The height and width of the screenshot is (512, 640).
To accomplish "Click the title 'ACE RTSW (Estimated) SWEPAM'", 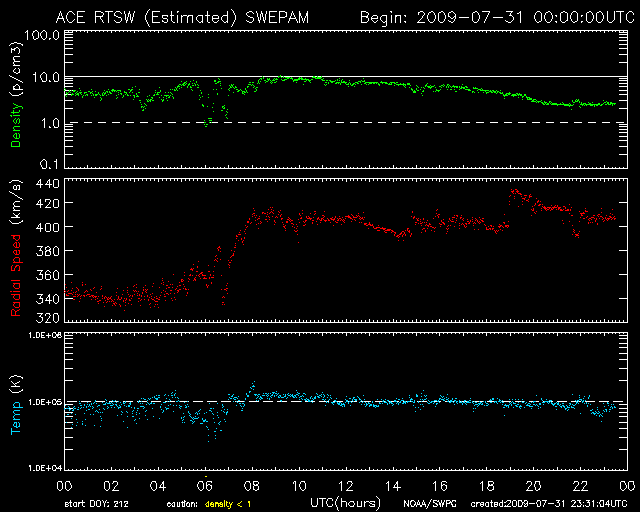I will pos(182,18).
